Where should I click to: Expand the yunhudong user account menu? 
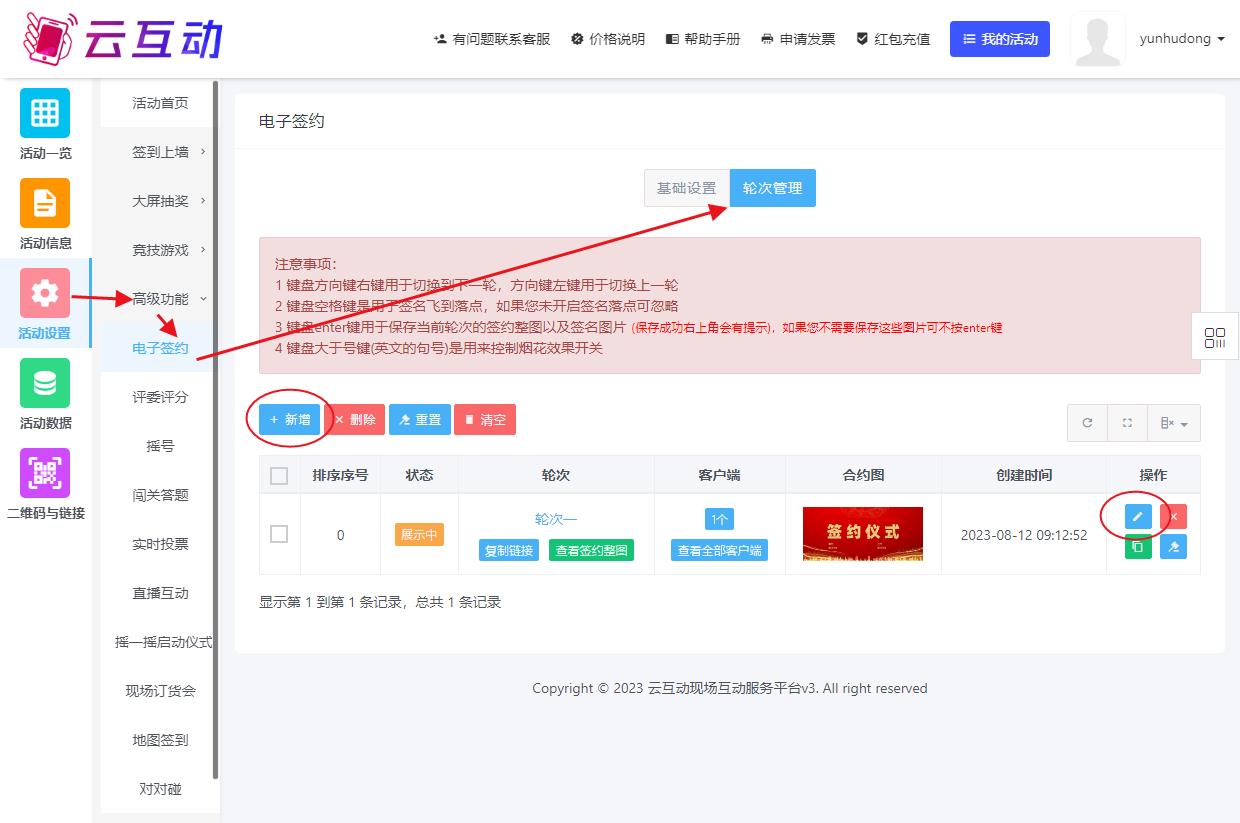click(1181, 39)
